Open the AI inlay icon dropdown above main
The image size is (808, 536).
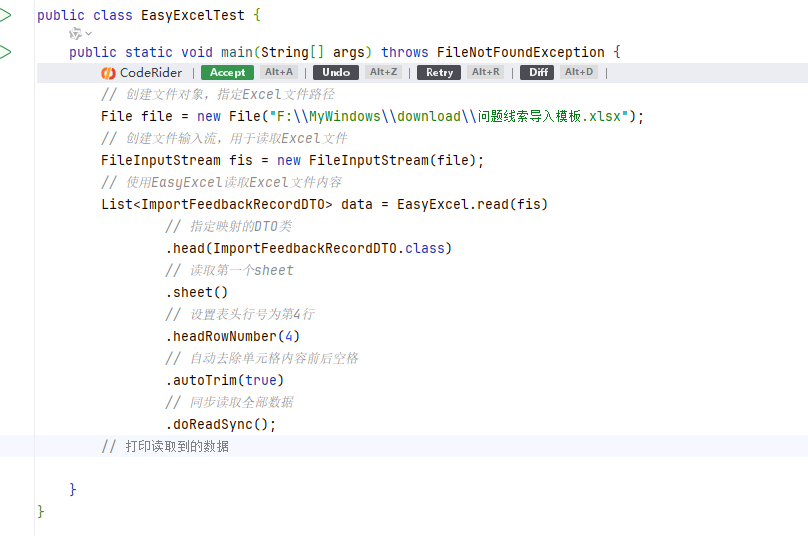(x=80, y=34)
